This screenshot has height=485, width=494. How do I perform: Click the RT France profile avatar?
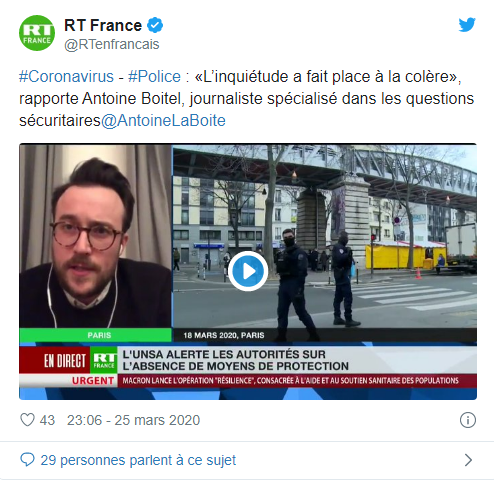(37, 33)
